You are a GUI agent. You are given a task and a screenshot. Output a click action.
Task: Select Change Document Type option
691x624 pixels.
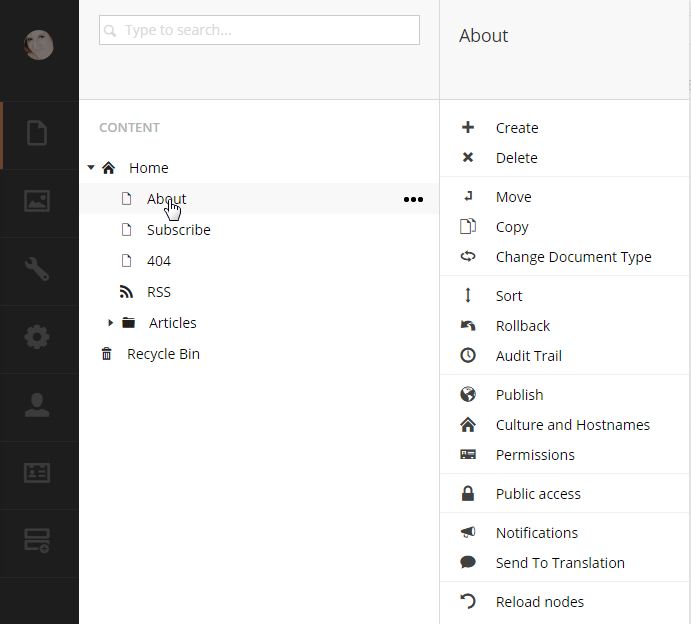coord(573,257)
